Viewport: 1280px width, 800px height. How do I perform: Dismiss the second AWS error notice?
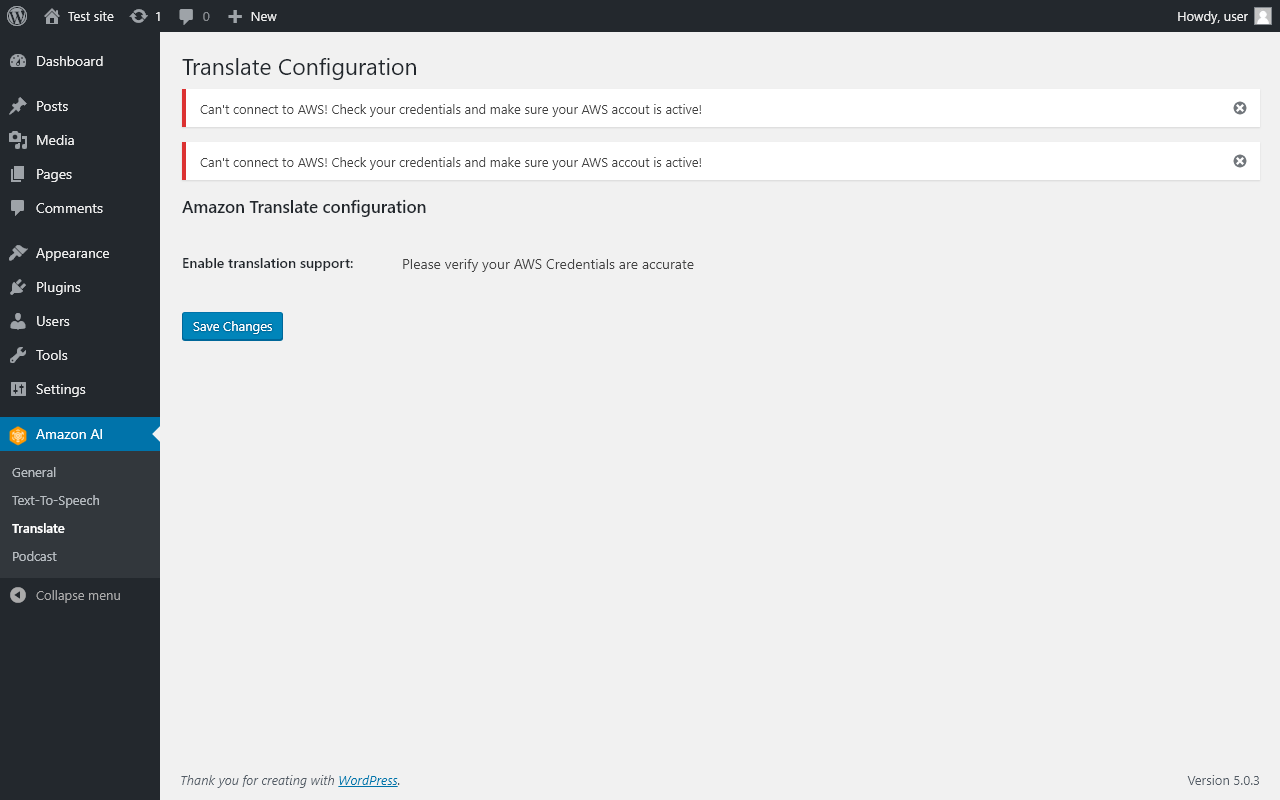(x=1240, y=161)
